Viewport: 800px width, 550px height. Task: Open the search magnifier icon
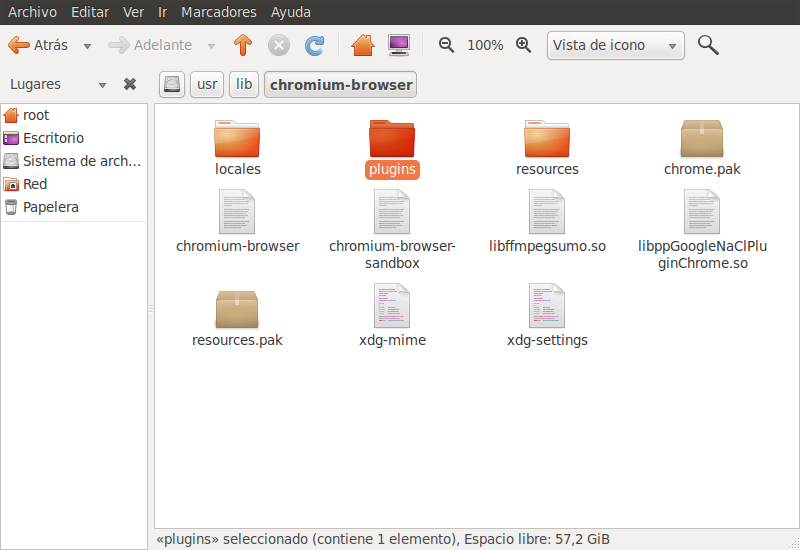[x=708, y=45]
